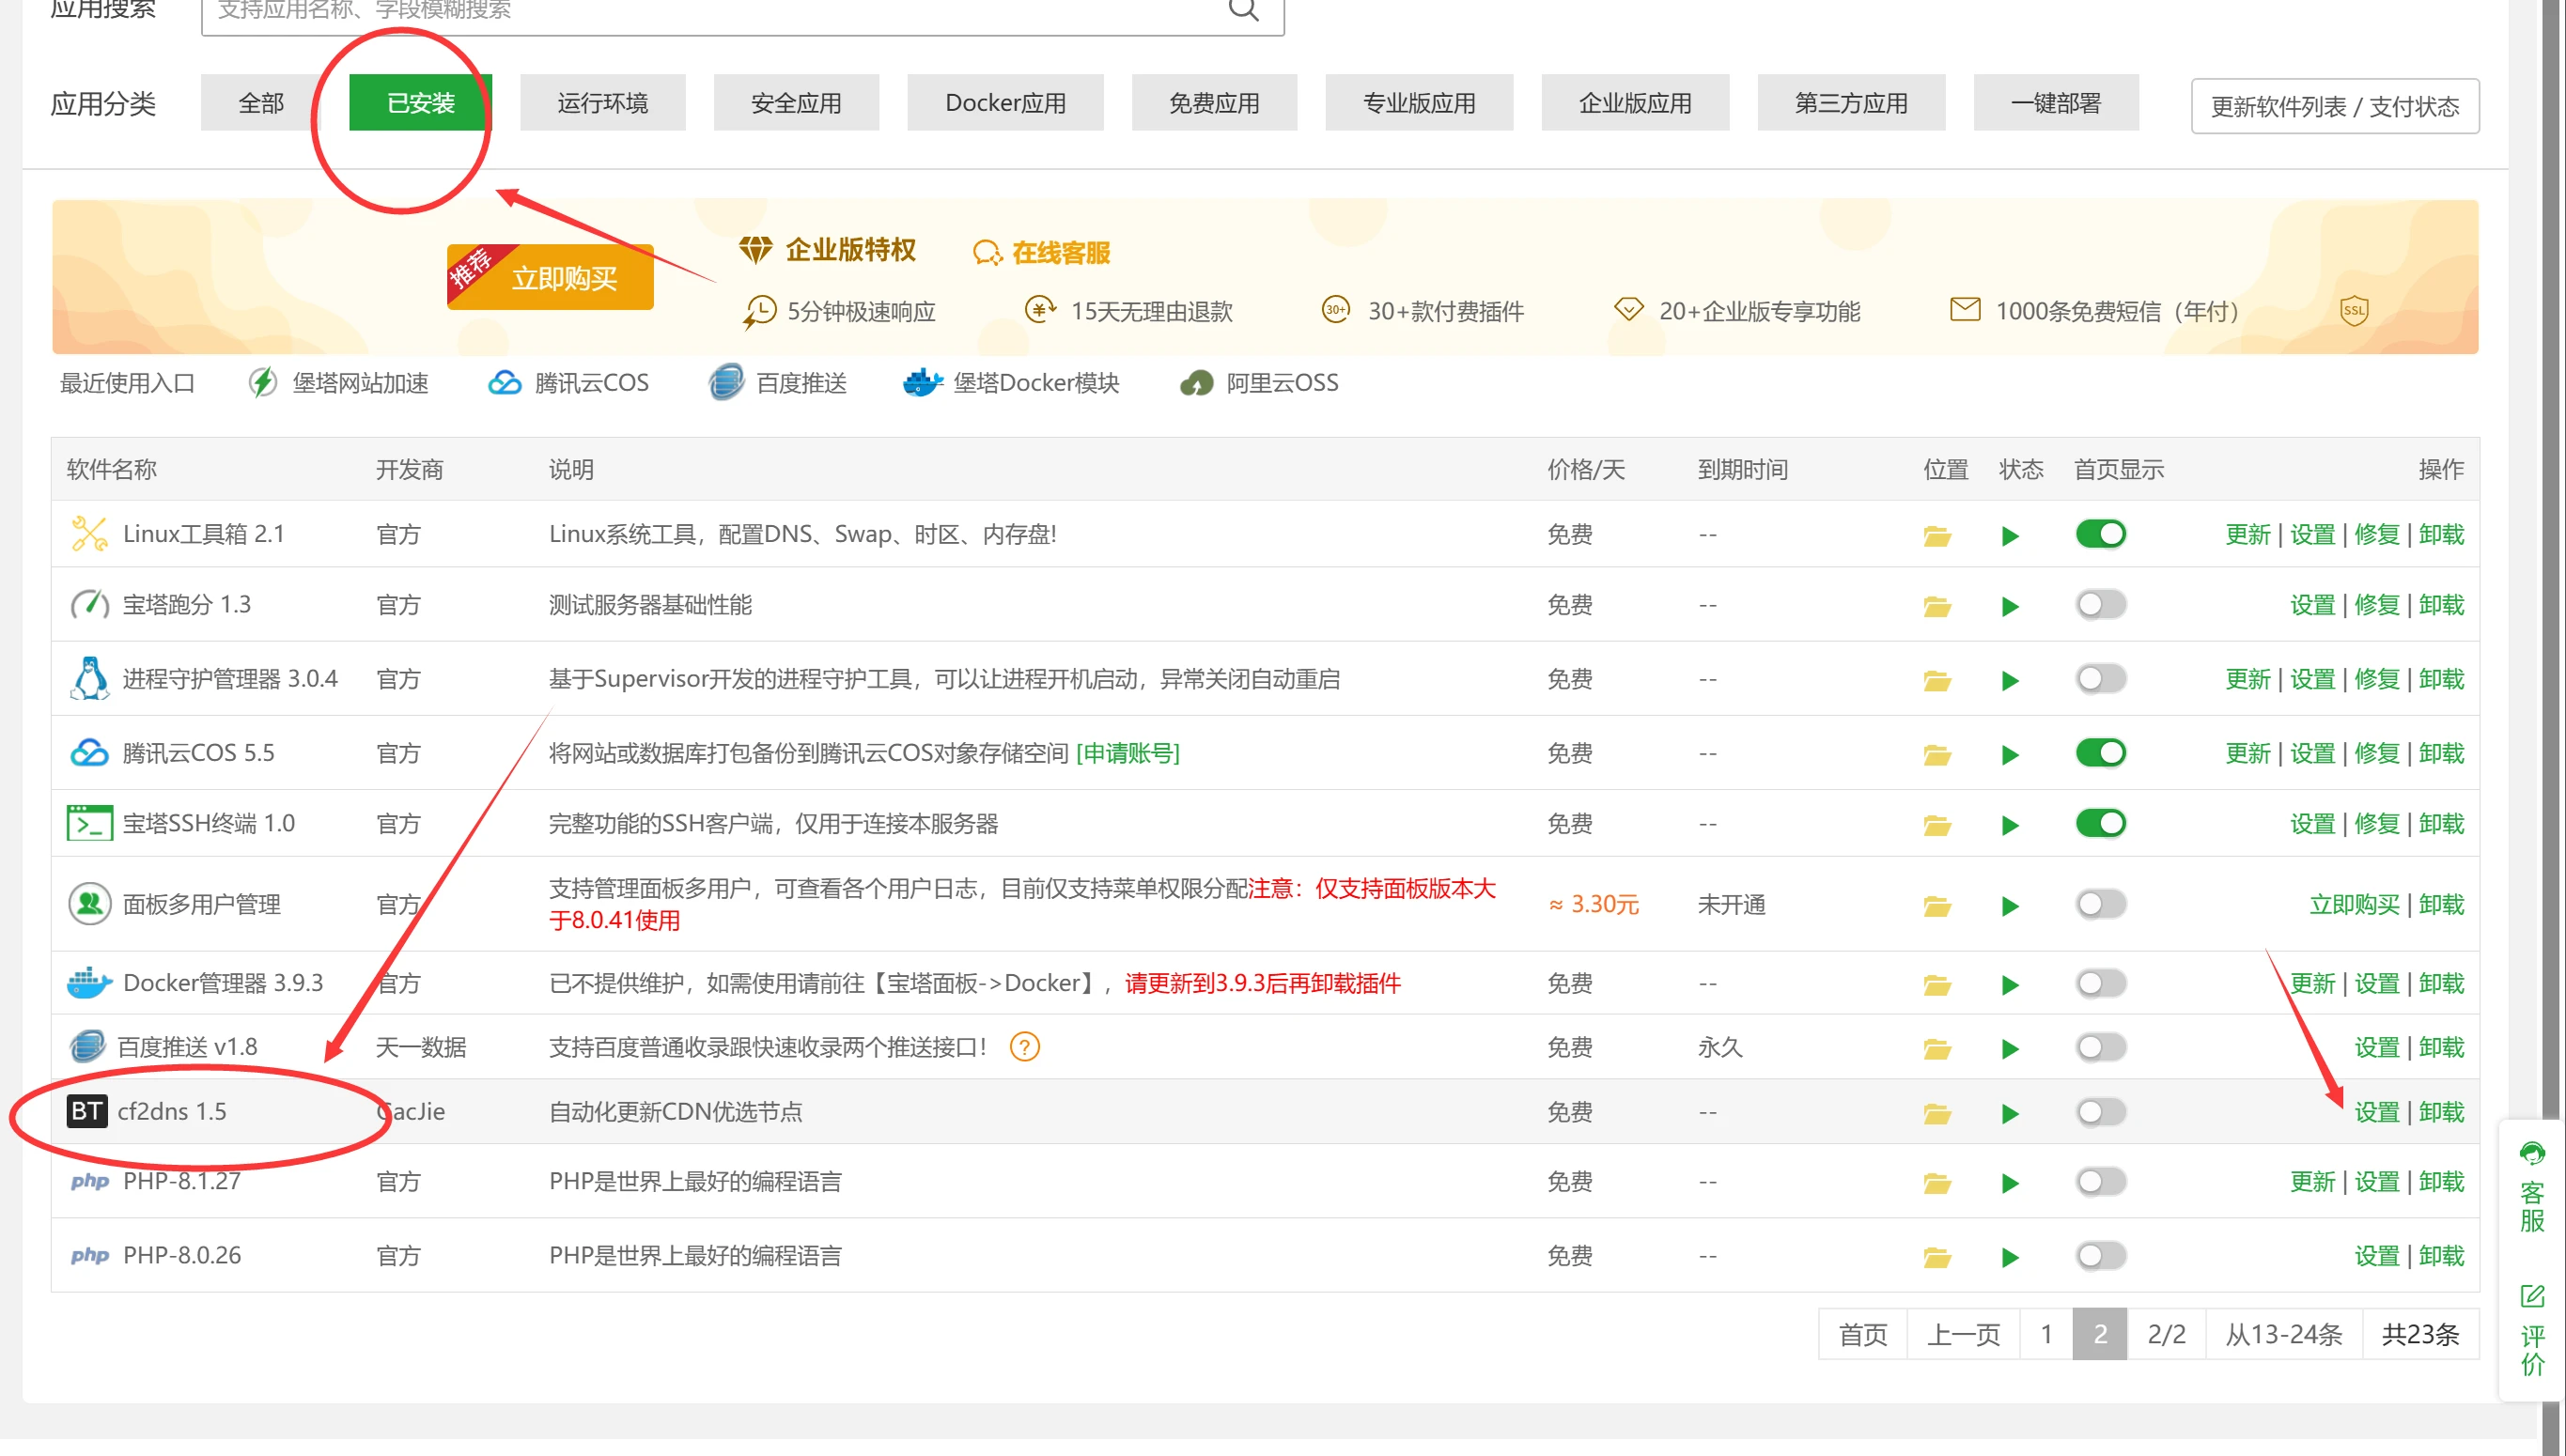The image size is (2566, 1456).
Task: Click the help question mark for 百度推送
Action: [x=1025, y=1047]
